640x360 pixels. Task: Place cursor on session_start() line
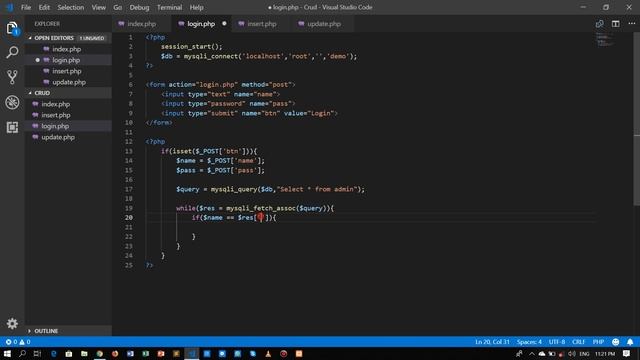191,47
